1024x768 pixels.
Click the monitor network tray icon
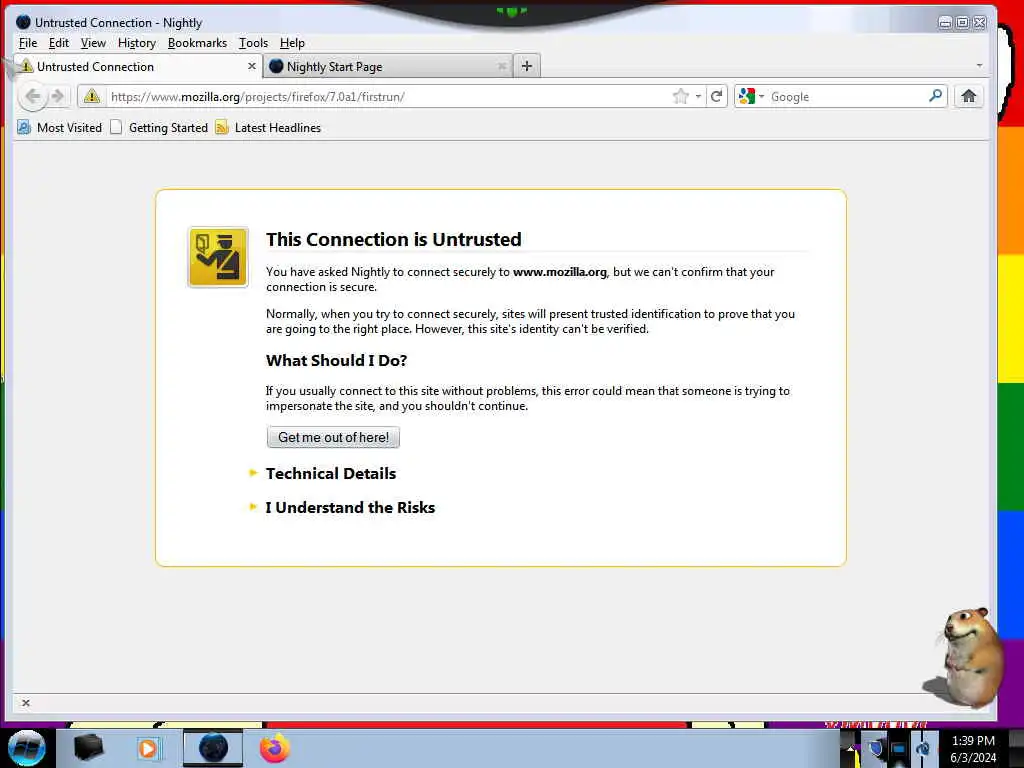[x=899, y=749]
